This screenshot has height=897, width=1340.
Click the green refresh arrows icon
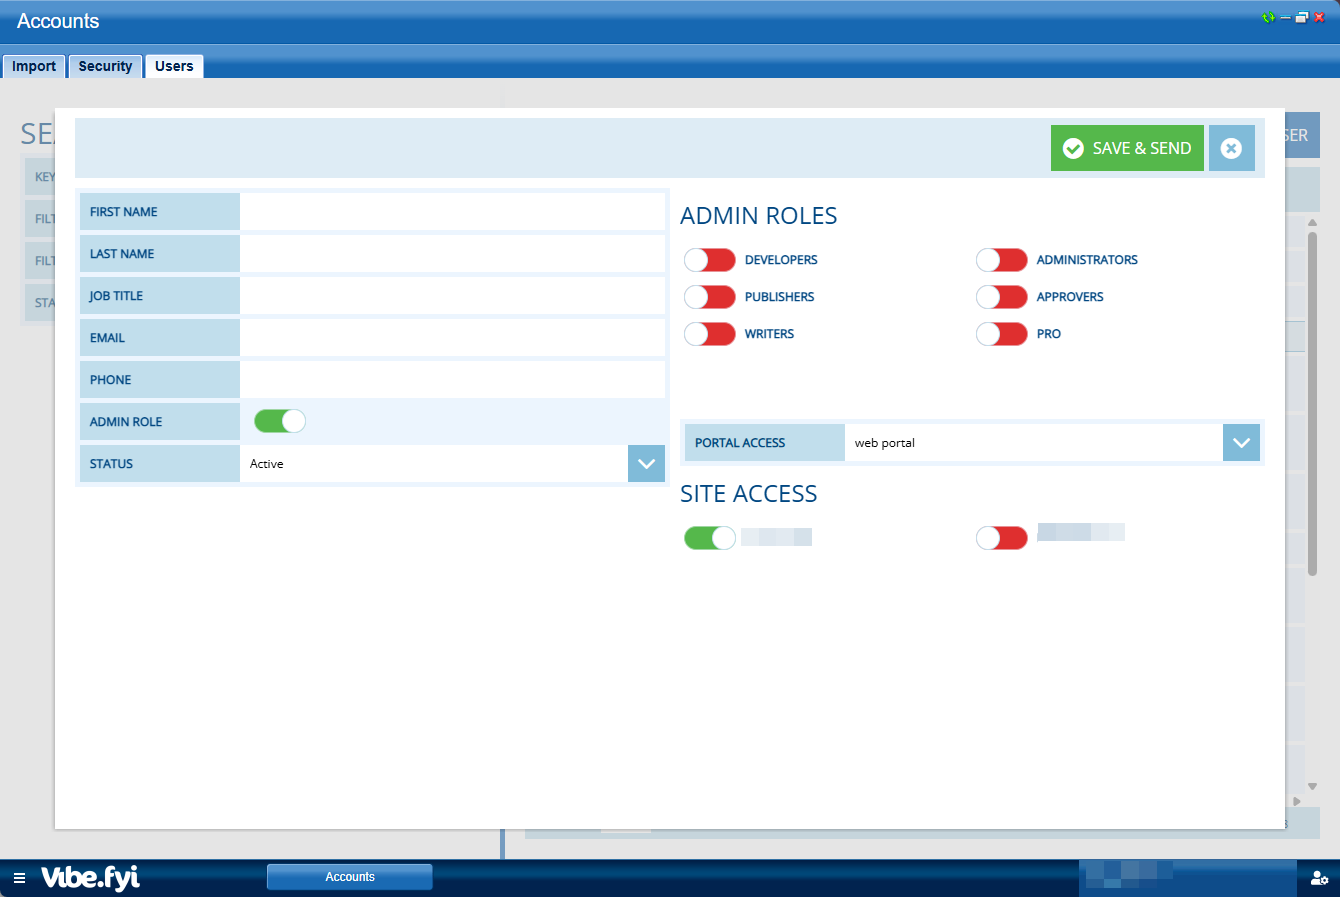click(1268, 18)
